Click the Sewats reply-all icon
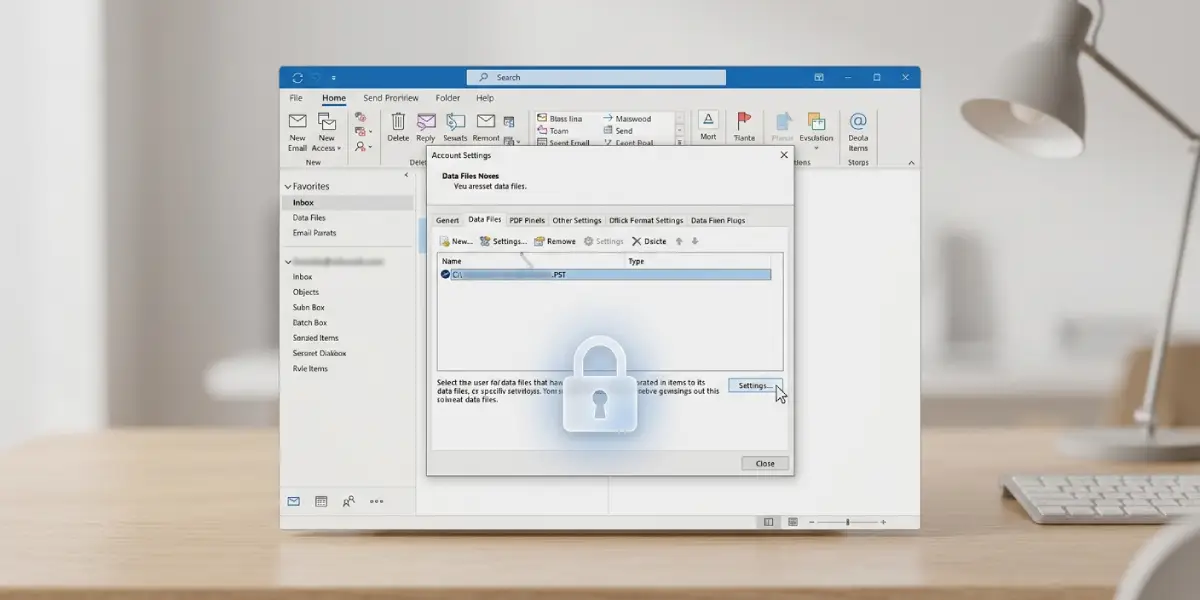This screenshot has height=600, width=1200. coord(455,121)
